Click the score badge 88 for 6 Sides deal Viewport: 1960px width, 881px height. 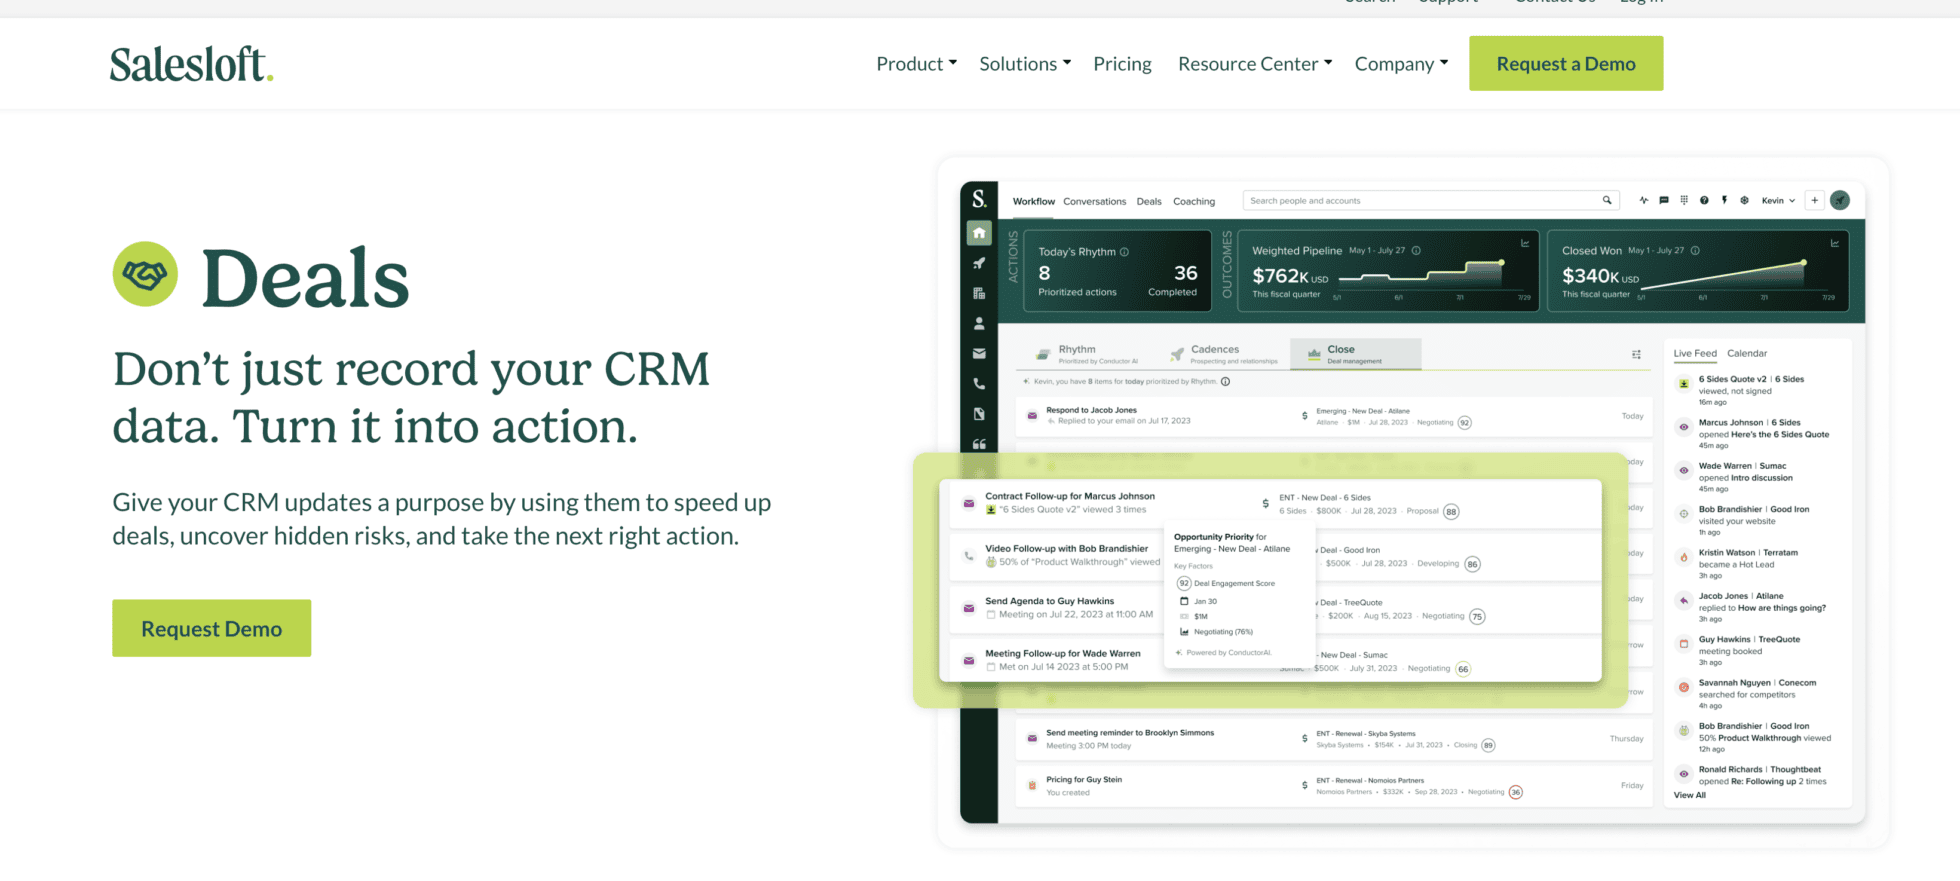1451,512
